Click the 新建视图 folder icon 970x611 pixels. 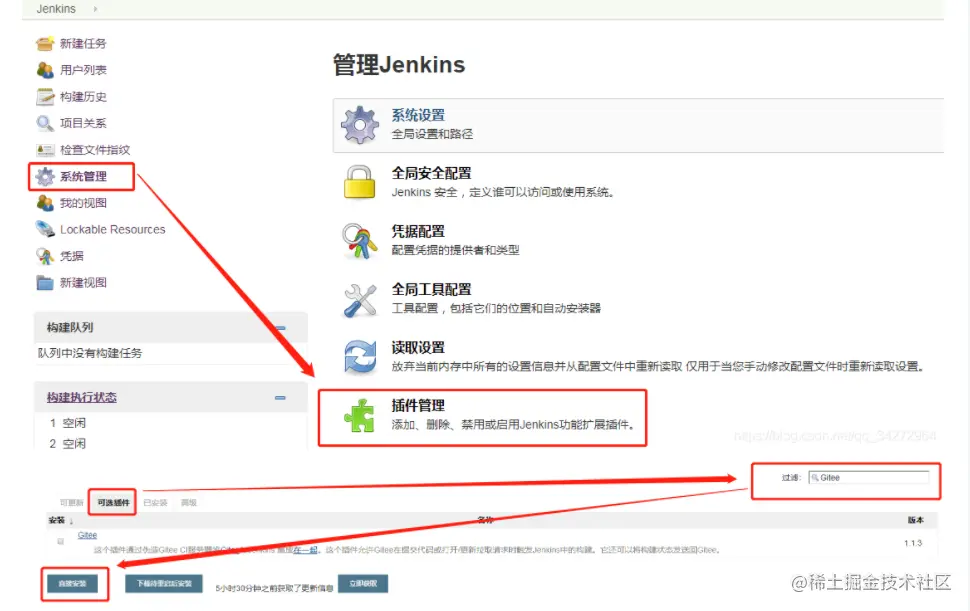click(45, 283)
